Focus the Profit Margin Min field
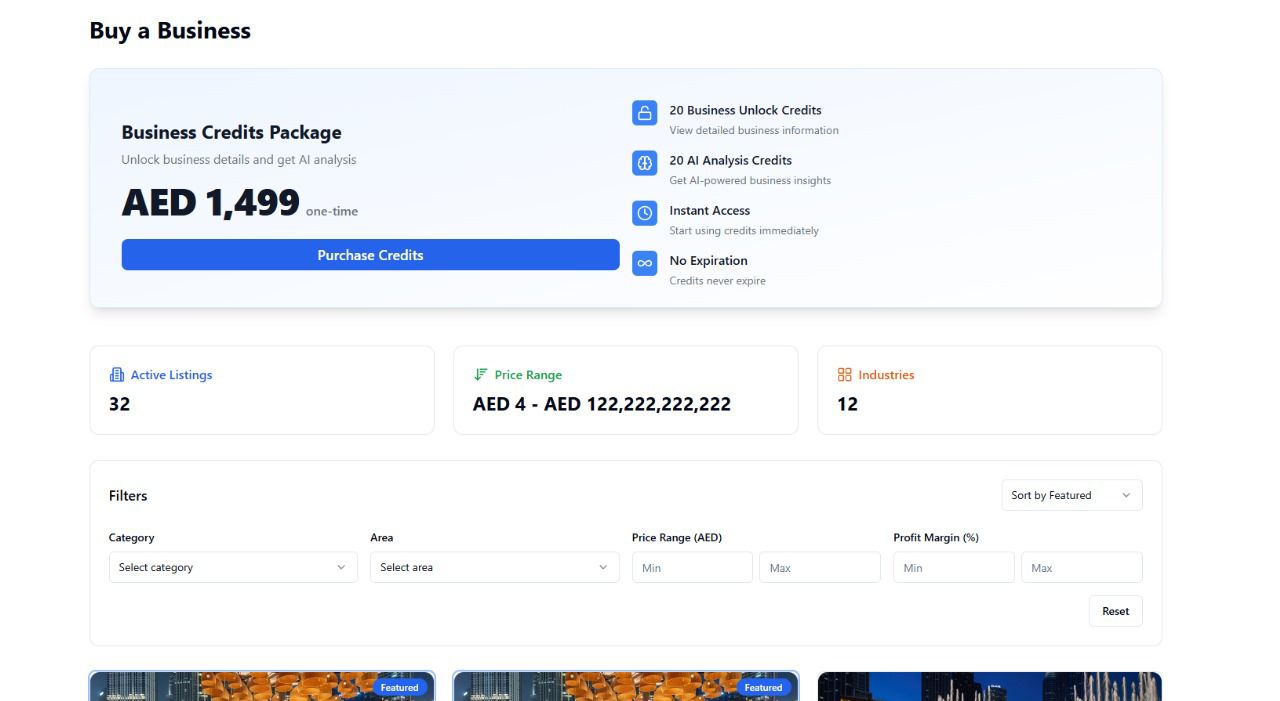 coord(953,567)
